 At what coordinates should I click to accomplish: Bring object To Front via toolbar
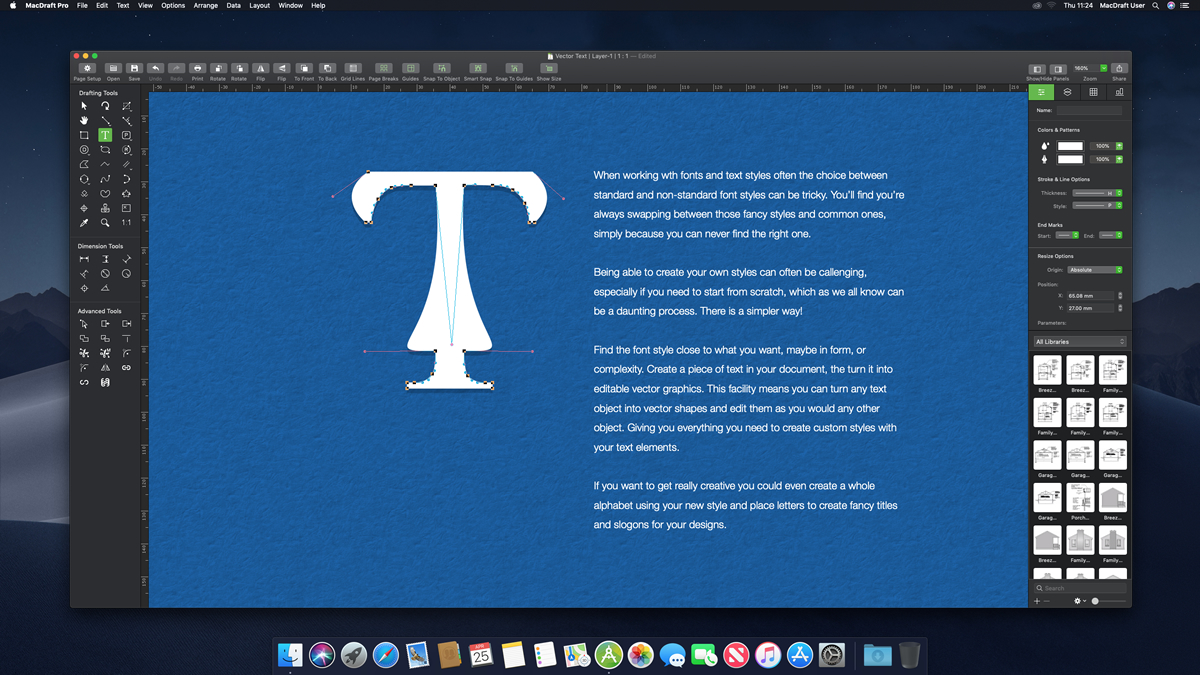click(x=304, y=69)
